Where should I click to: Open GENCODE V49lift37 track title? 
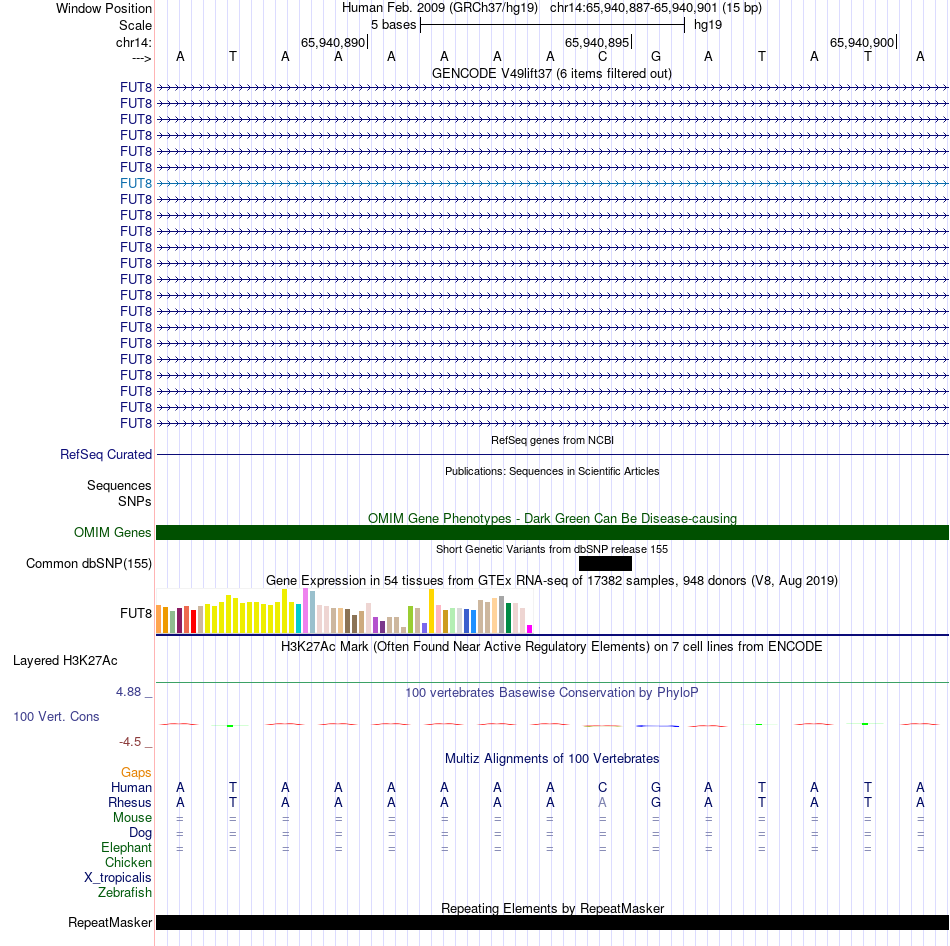[551, 73]
